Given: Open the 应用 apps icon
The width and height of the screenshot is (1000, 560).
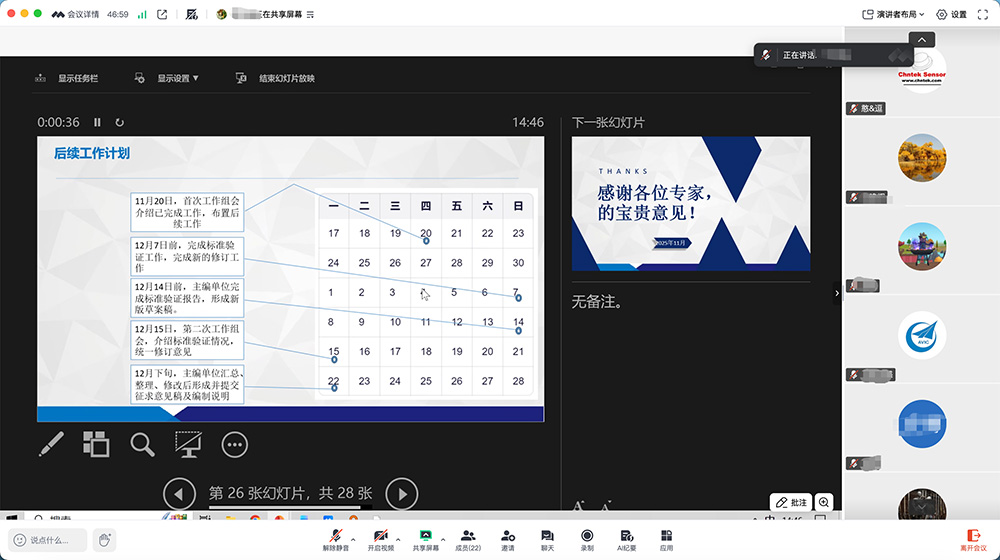Looking at the screenshot, I should (x=666, y=538).
